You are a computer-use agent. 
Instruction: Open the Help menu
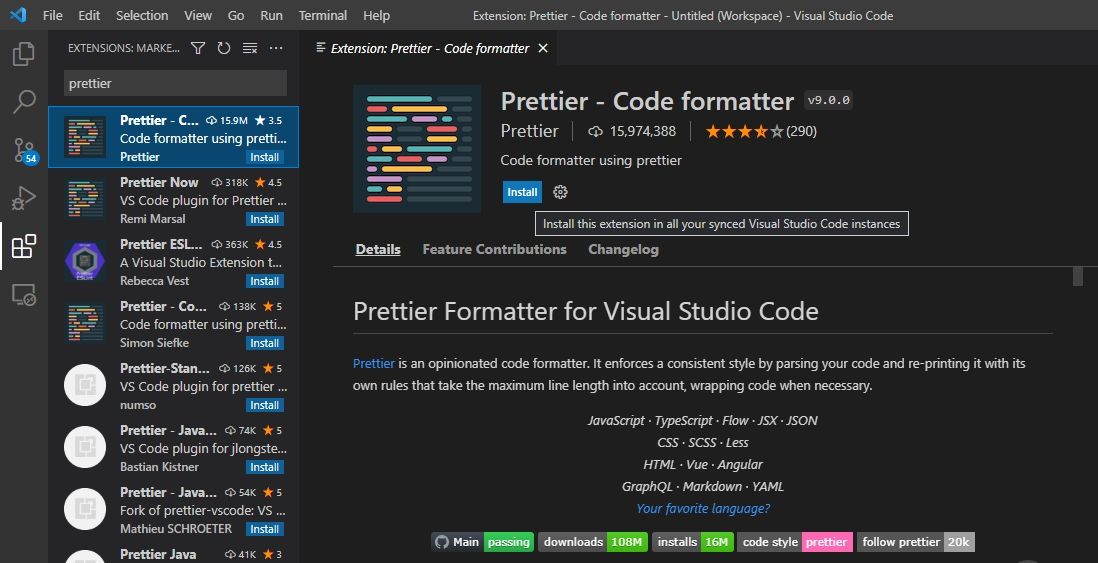coord(377,15)
